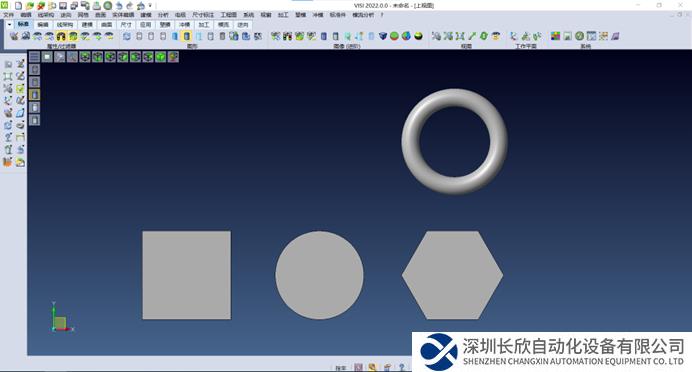
Task: Click the Open folder icon in quick access
Action: click(x=30, y=6)
